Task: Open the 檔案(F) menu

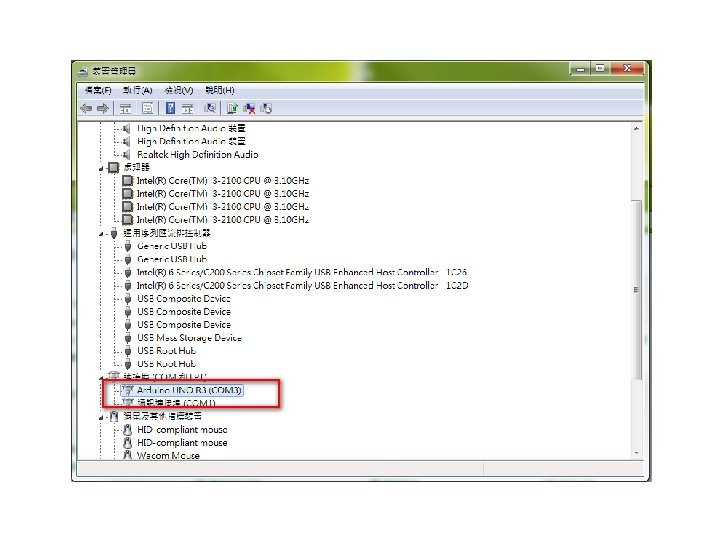Action: (x=98, y=90)
